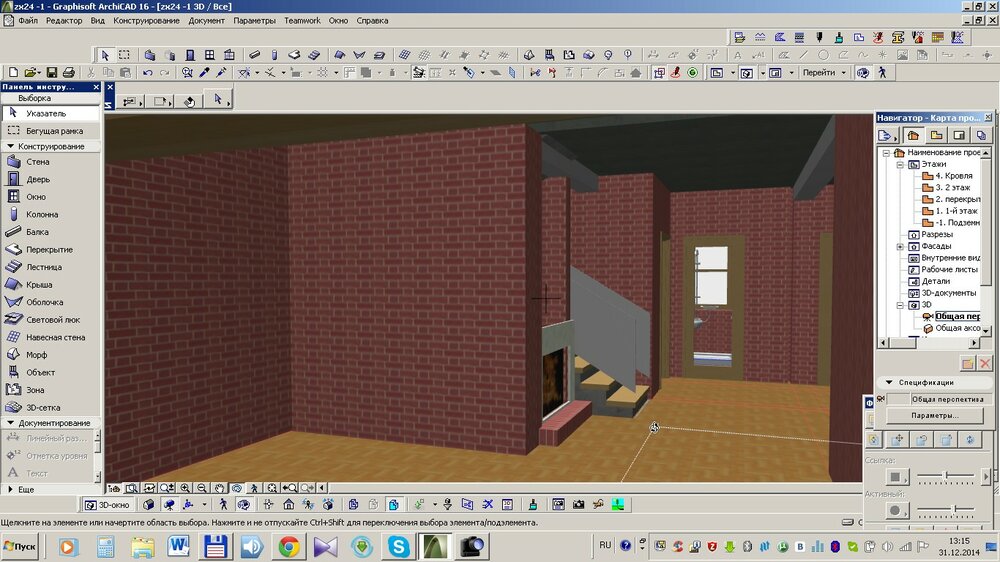Image resolution: width=1000 pixels, height=562 pixels.
Task: Open the Конструирование menu
Action: point(147,20)
